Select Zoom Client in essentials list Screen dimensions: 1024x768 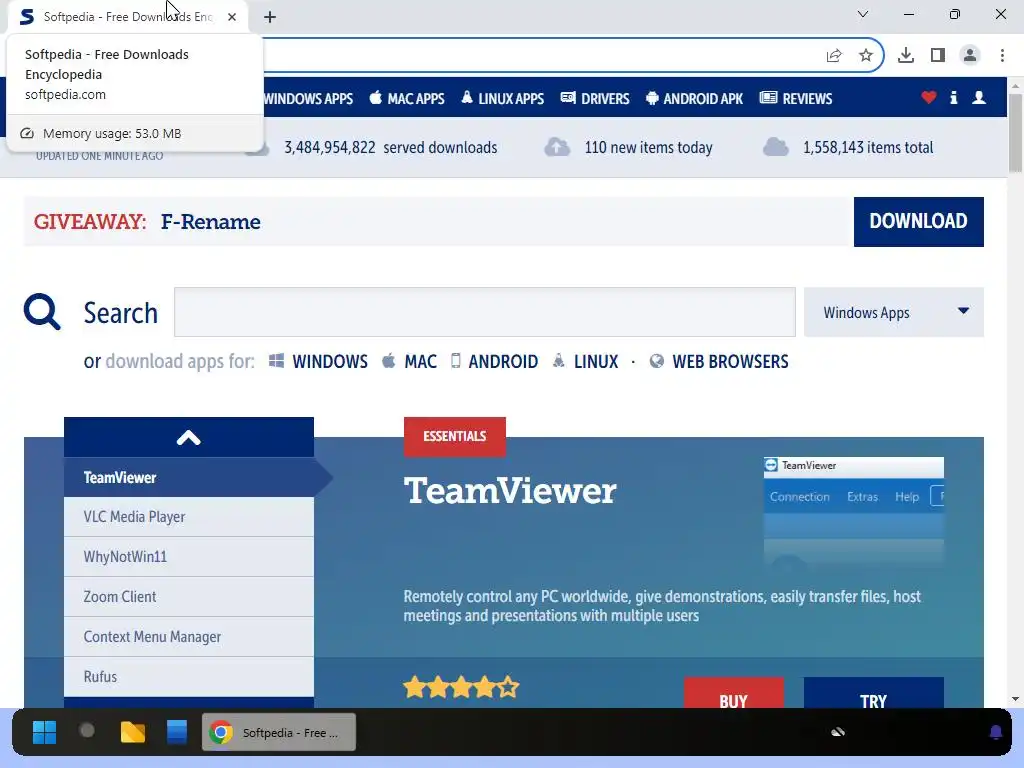[x=189, y=596]
